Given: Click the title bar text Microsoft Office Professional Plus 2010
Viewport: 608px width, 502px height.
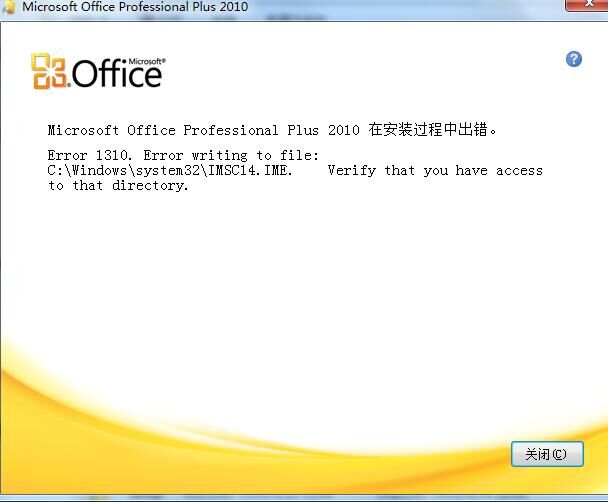Looking at the screenshot, I should tap(135, 7).
